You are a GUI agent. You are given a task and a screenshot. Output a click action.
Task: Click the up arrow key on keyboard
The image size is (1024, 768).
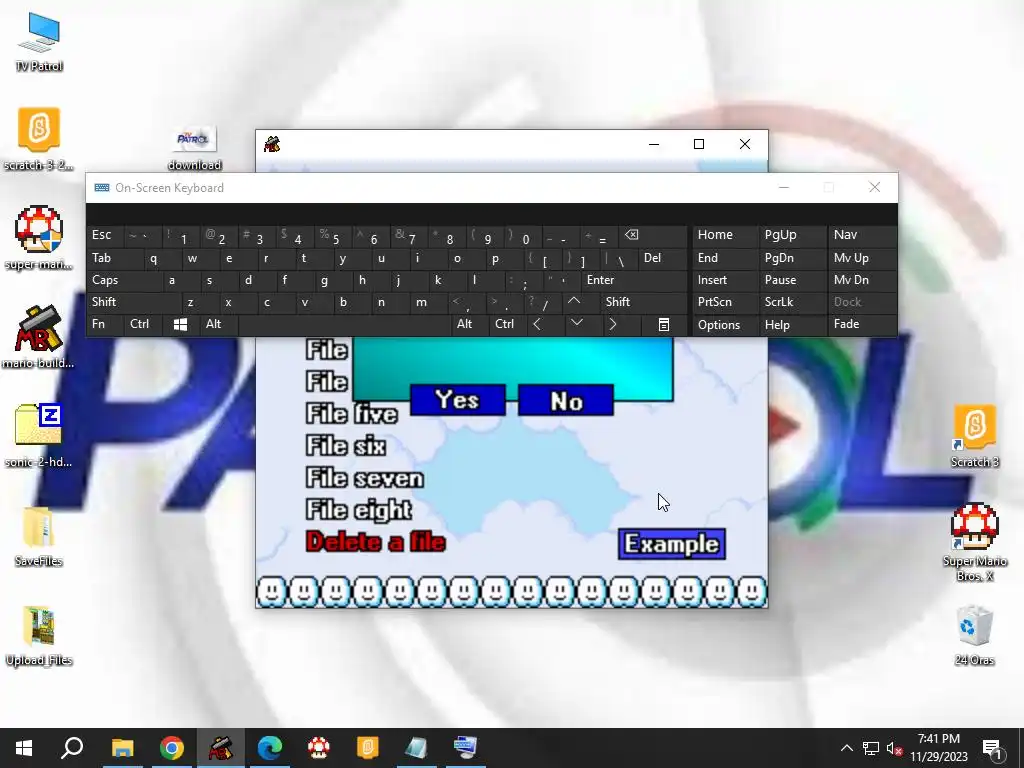(x=580, y=302)
